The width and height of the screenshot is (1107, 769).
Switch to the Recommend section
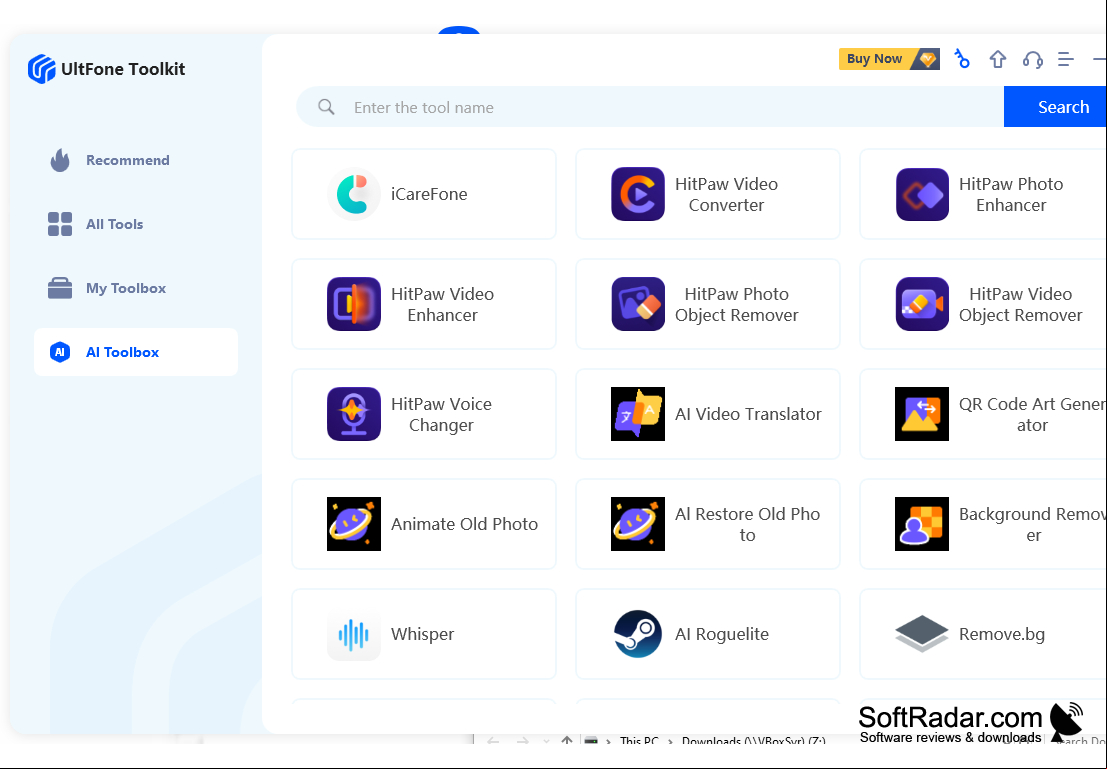[136, 160]
